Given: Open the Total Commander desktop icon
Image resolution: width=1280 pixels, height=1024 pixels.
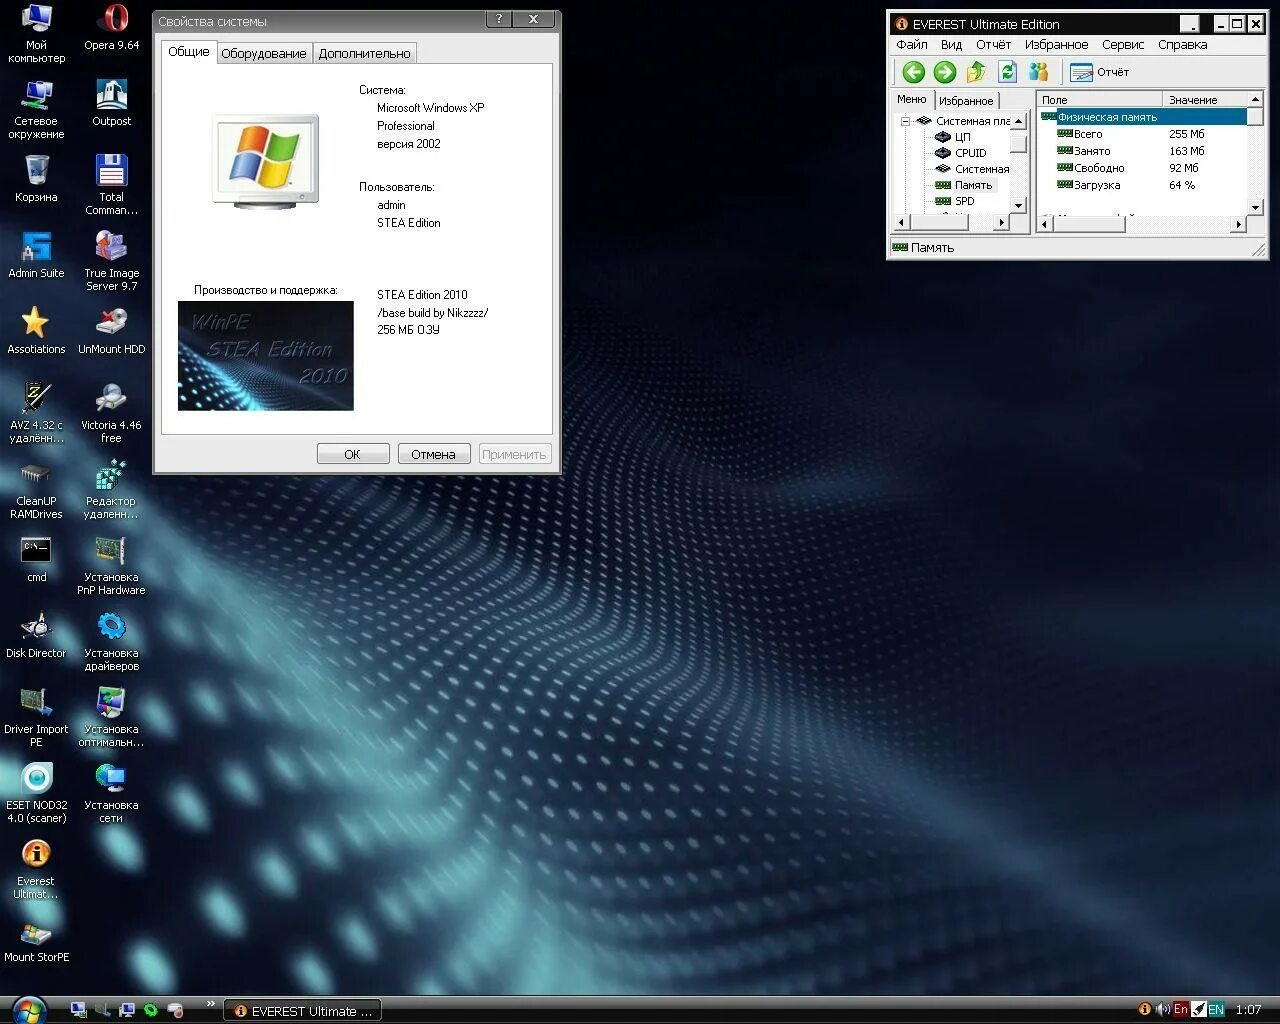Looking at the screenshot, I should coord(112,186).
